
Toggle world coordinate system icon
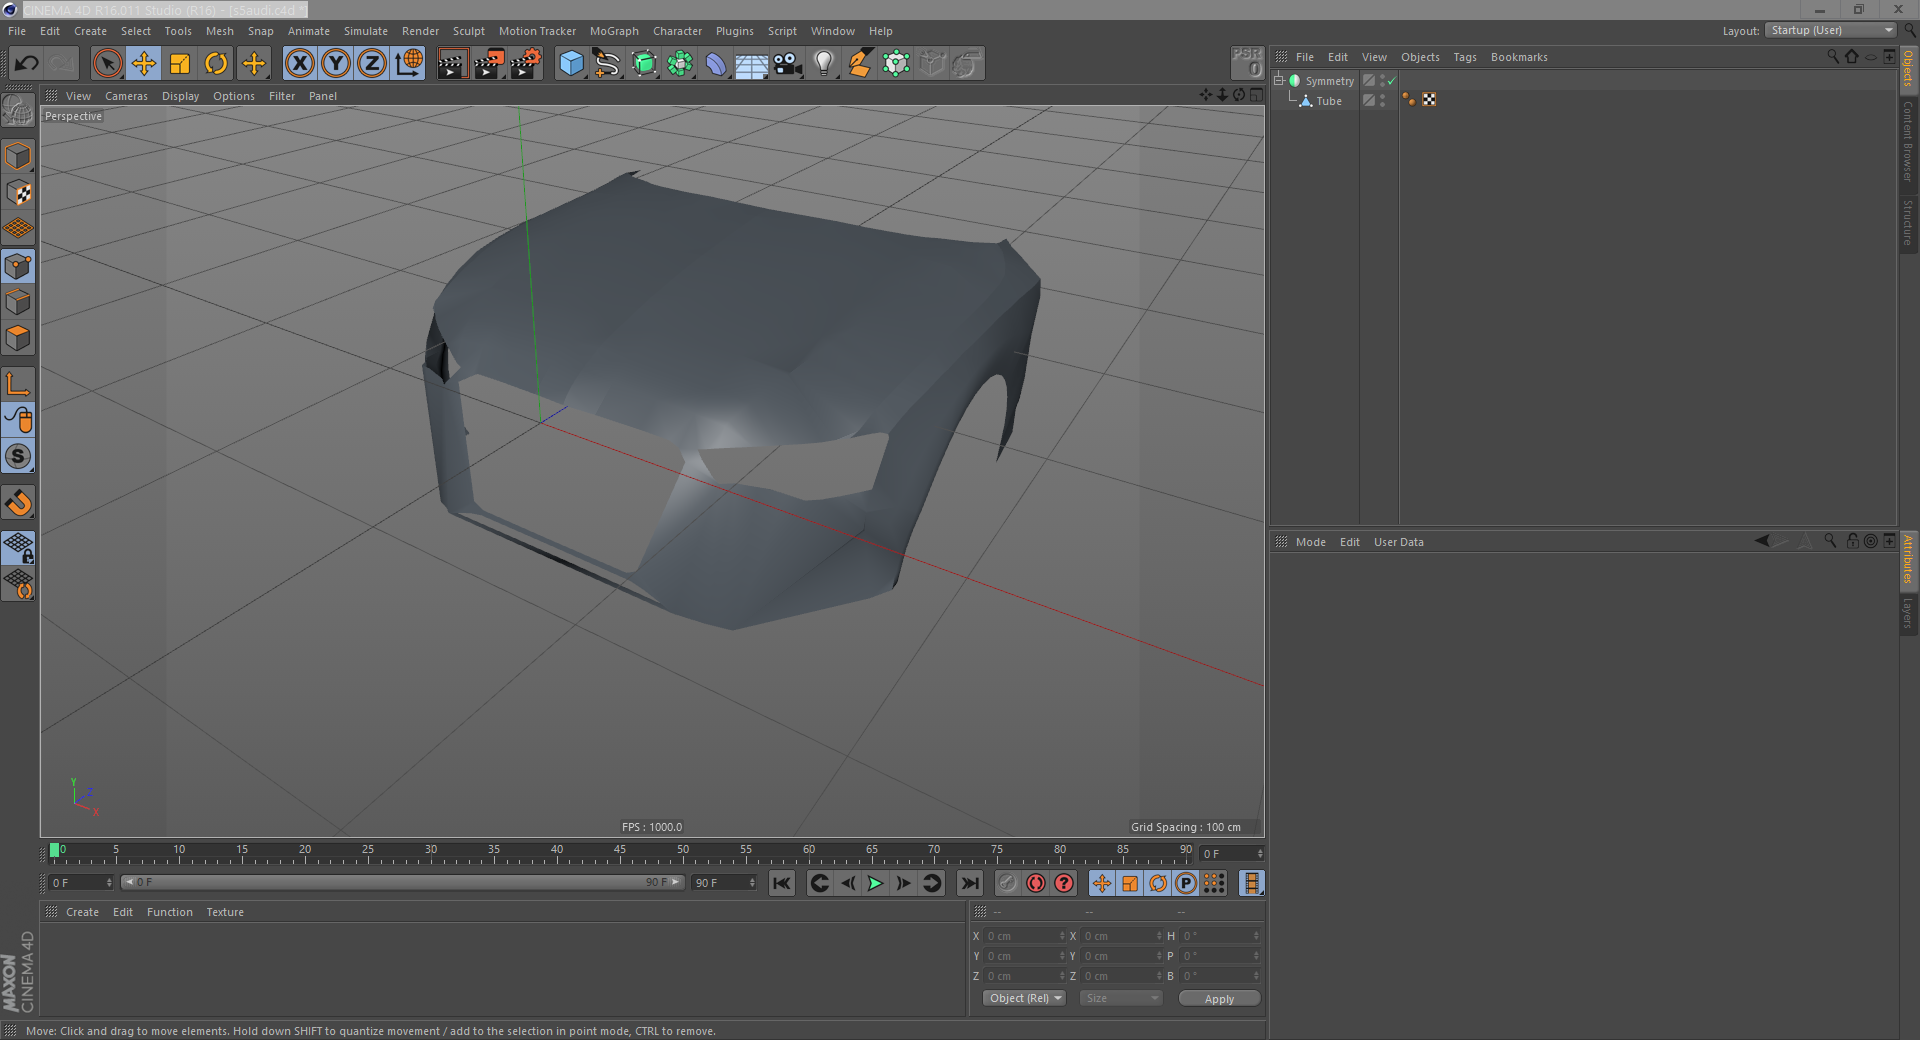click(x=409, y=64)
